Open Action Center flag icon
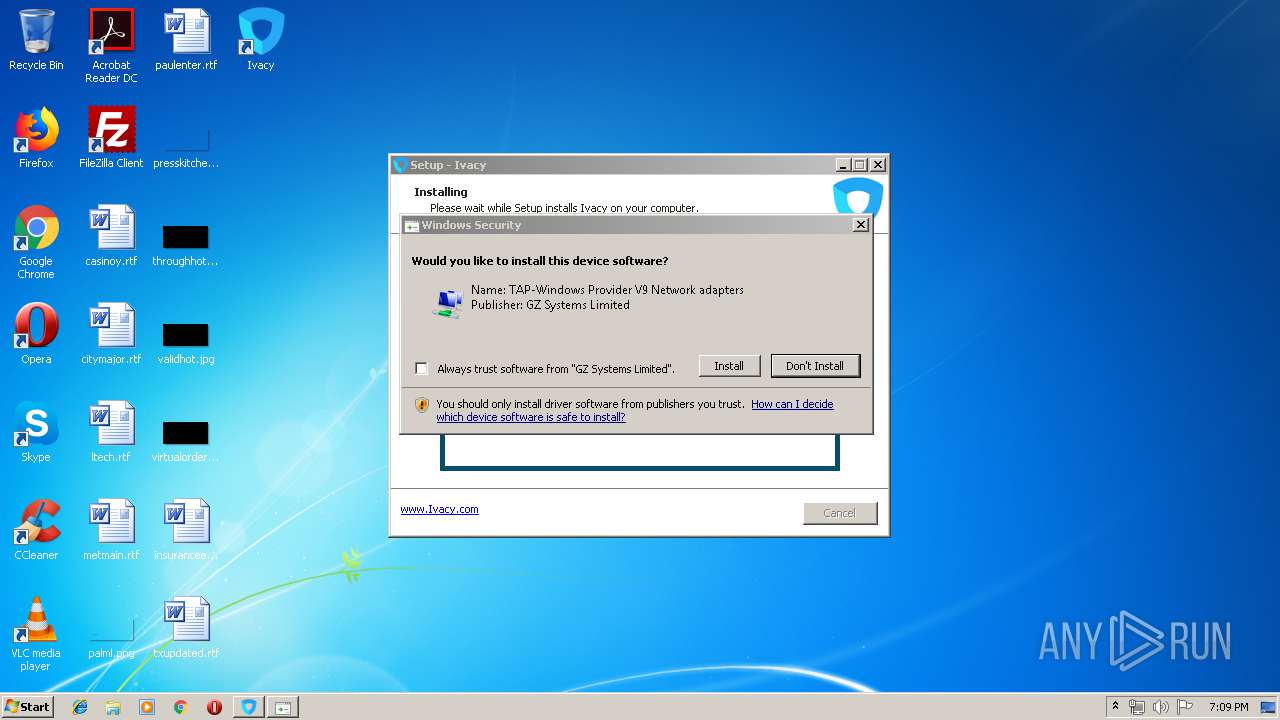This screenshot has height=720, width=1280. point(1185,707)
